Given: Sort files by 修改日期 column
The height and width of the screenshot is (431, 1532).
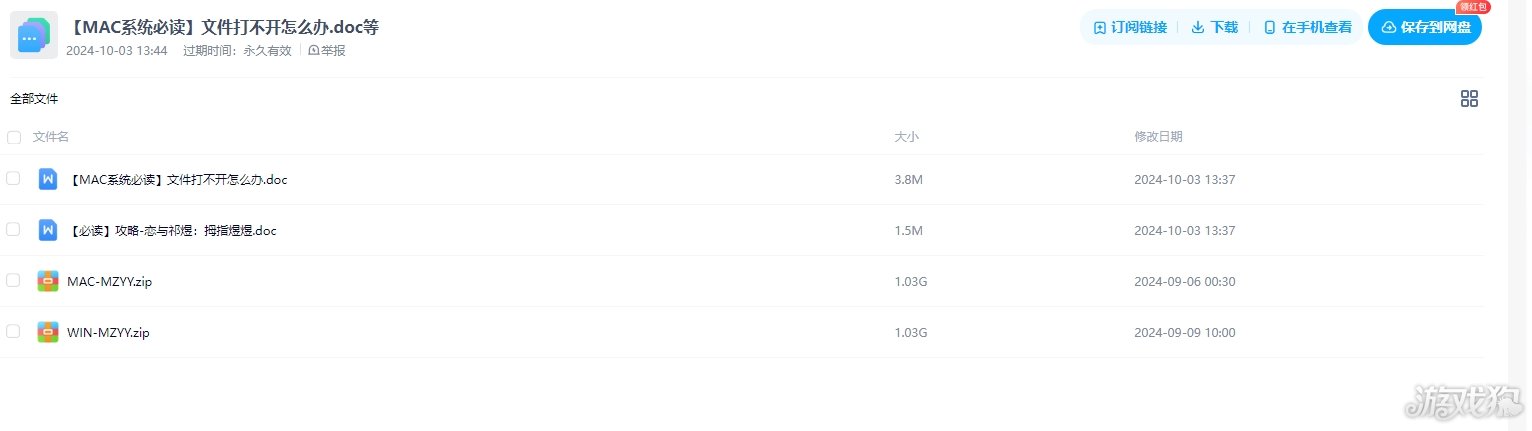Looking at the screenshot, I should 1158,137.
